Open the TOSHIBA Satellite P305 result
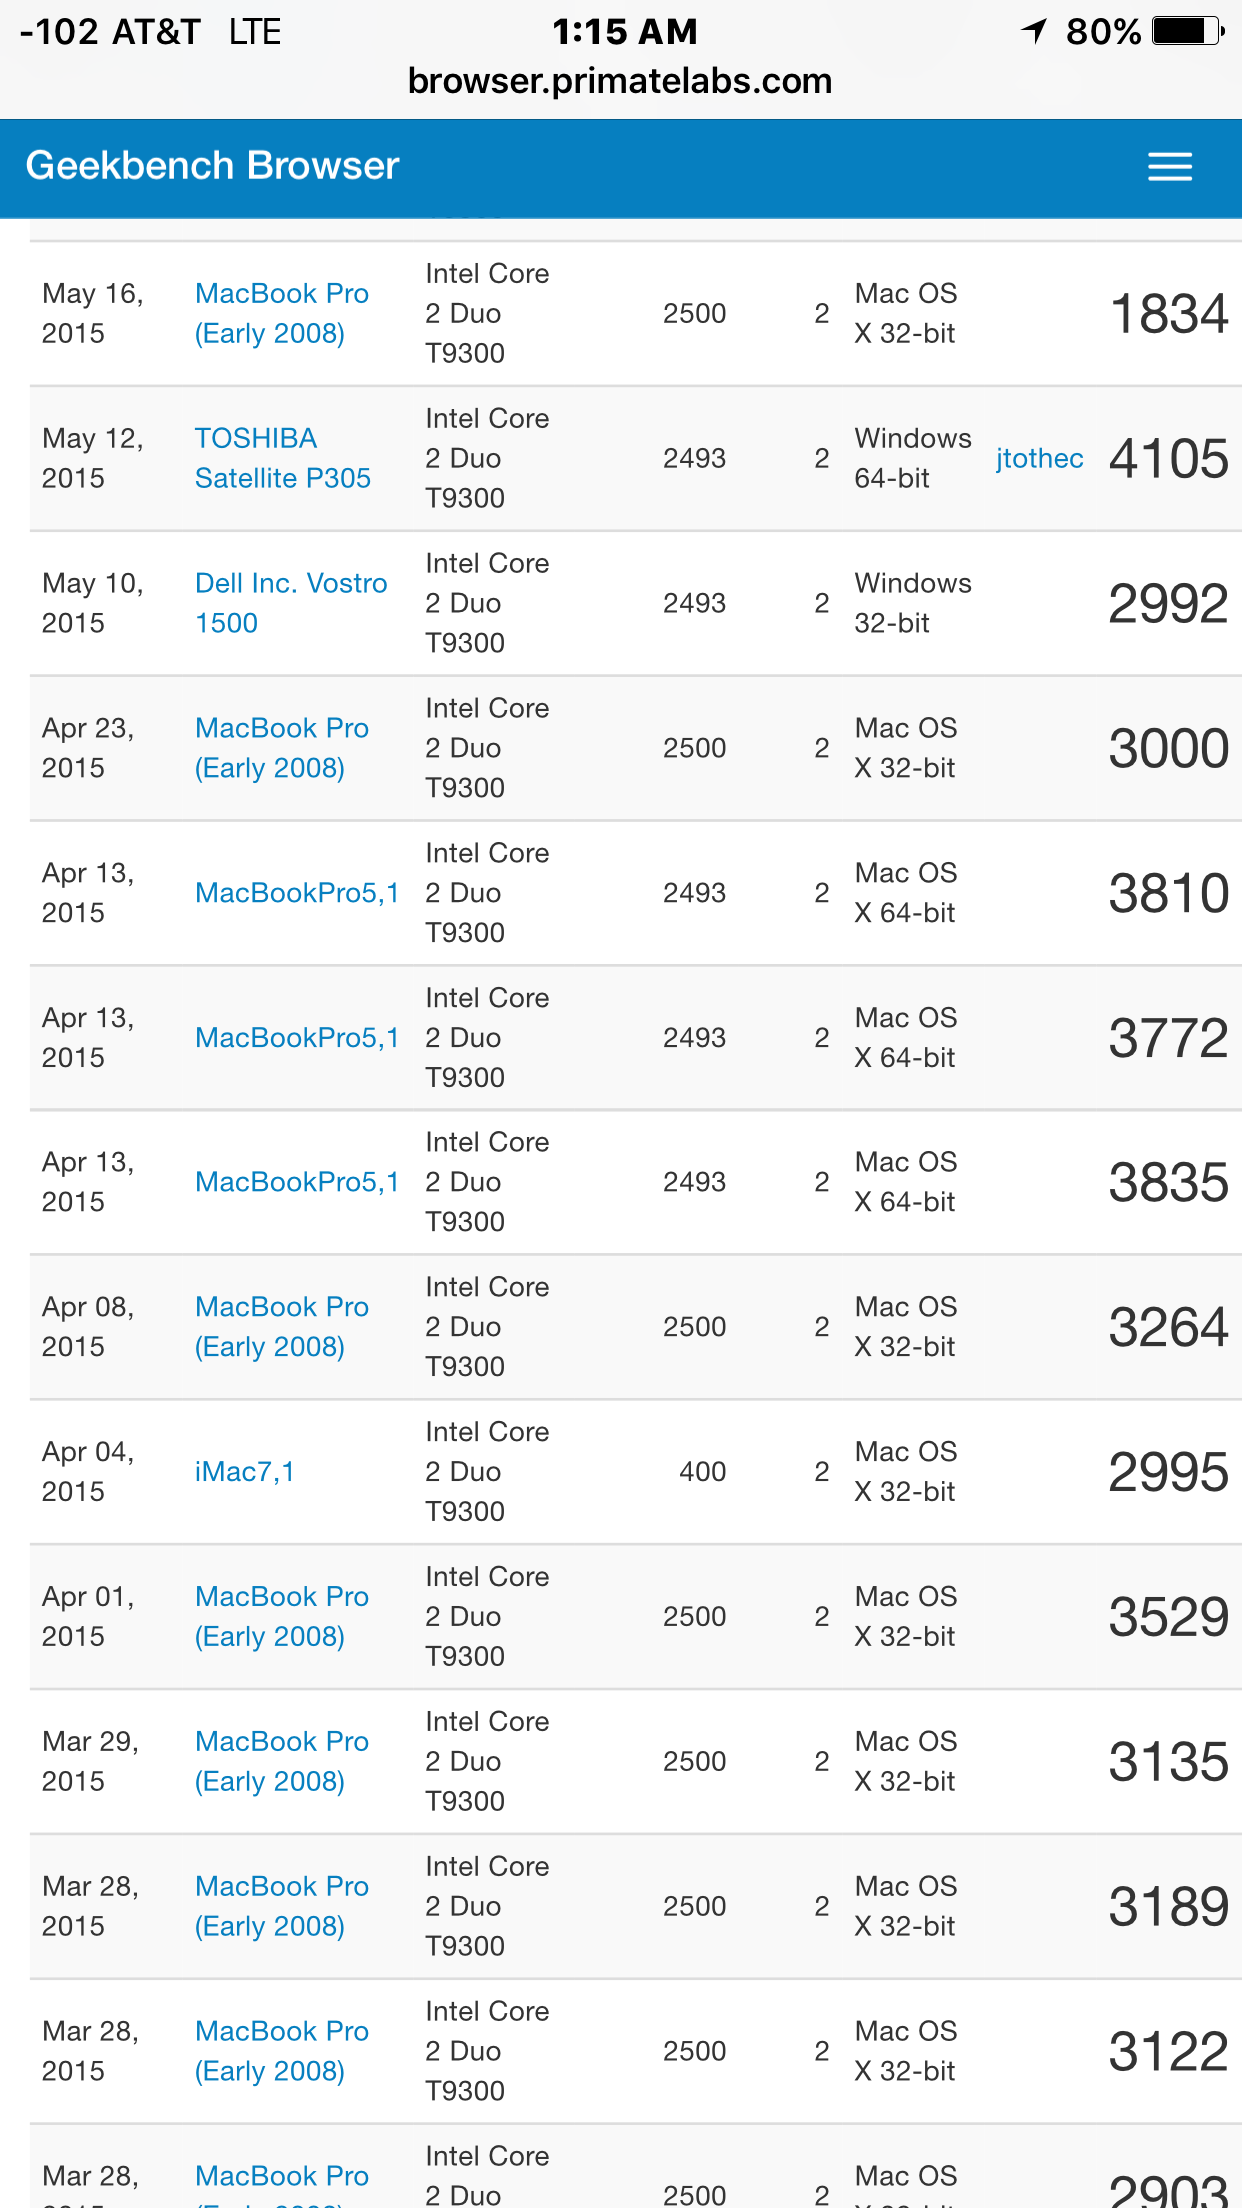The width and height of the screenshot is (1242, 2208). click(x=282, y=458)
